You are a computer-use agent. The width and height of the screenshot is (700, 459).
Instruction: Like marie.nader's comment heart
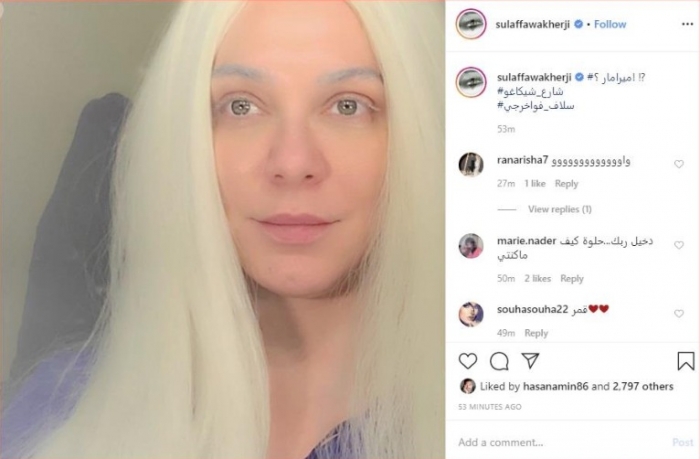click(679, 245)
